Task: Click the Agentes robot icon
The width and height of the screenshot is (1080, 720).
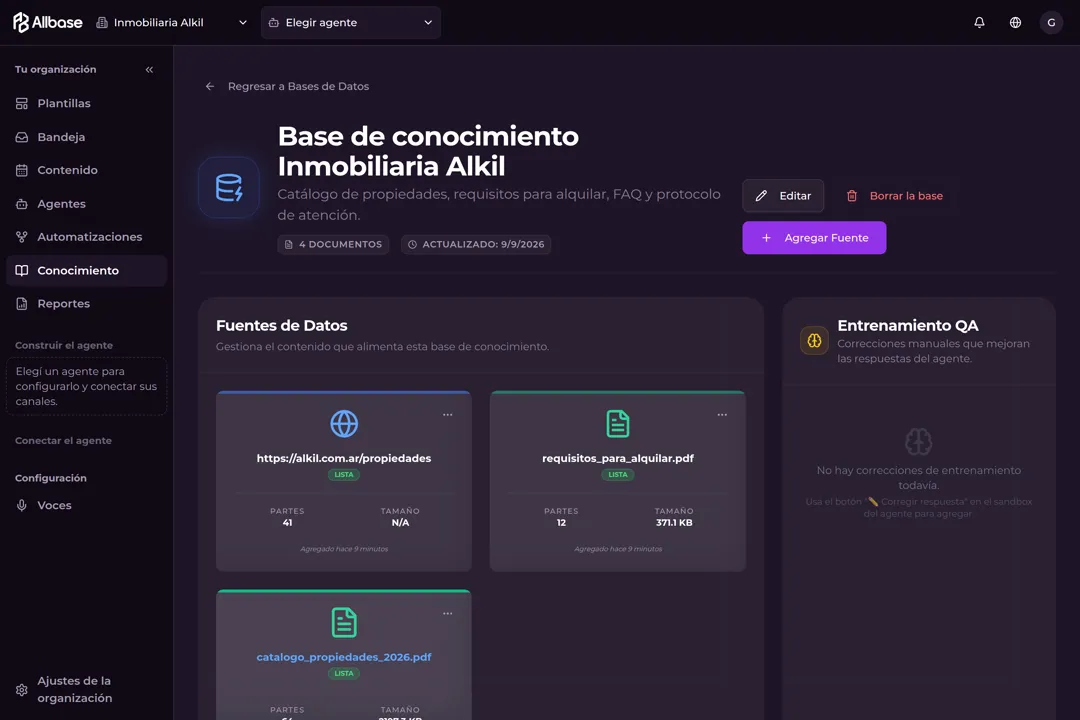Action: (22, 204)
